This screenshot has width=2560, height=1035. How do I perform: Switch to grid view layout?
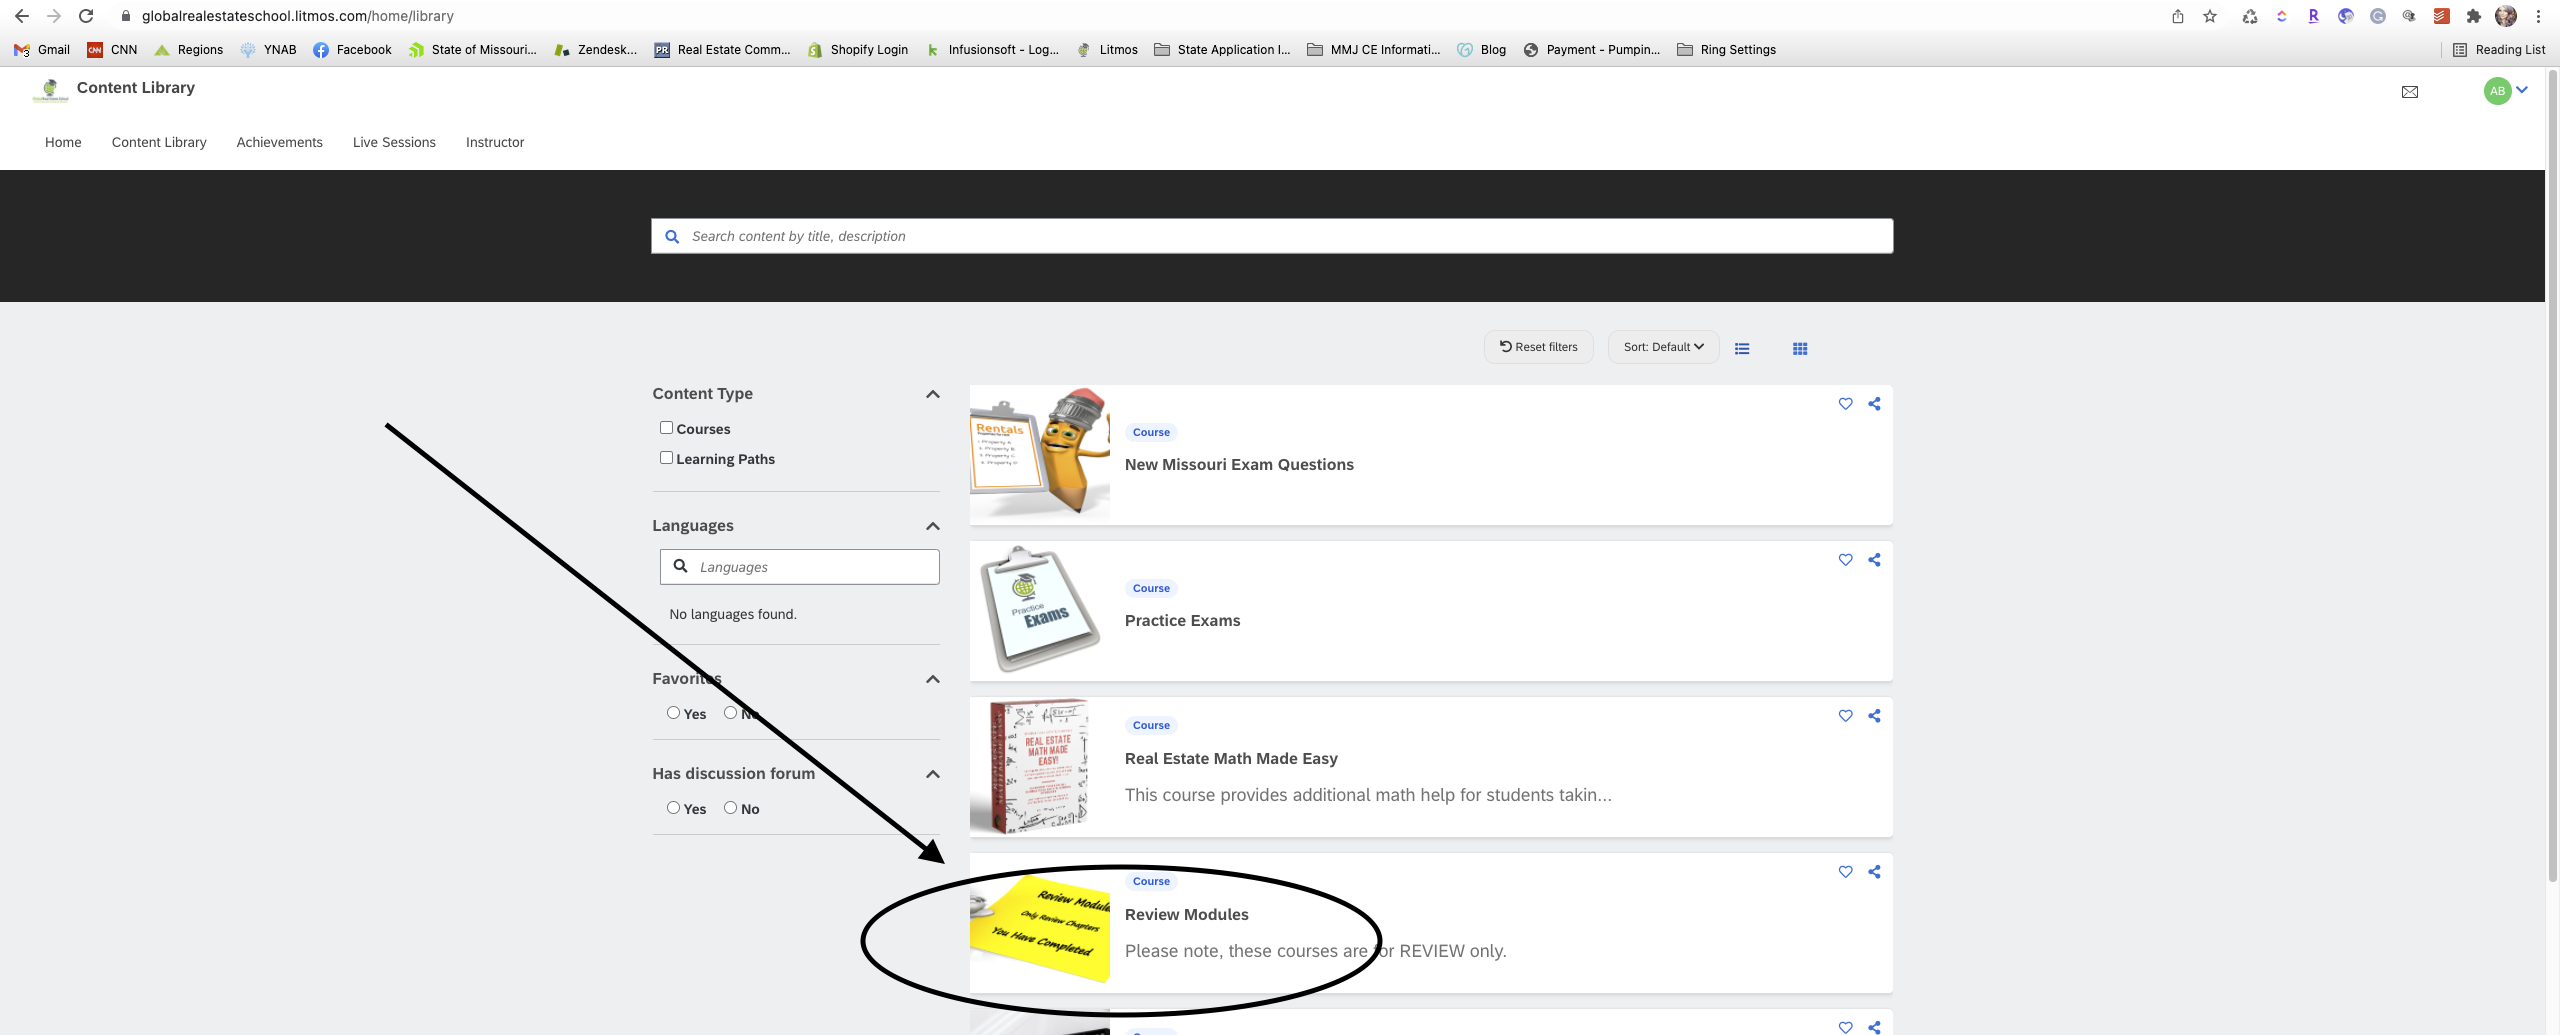pos(1800,348)
